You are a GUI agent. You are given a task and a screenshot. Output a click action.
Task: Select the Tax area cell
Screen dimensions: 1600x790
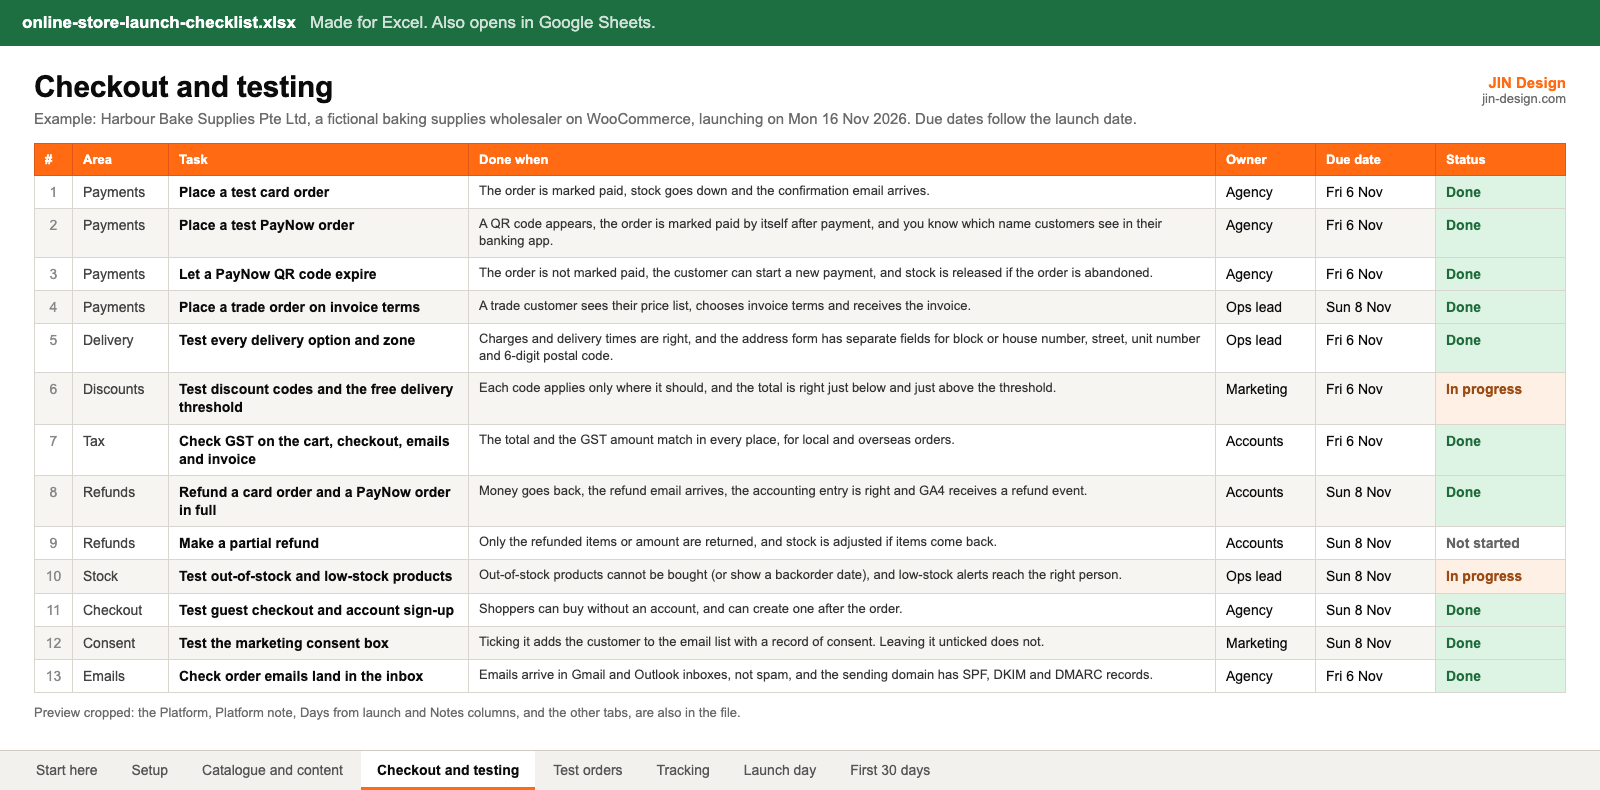point(120,450)
